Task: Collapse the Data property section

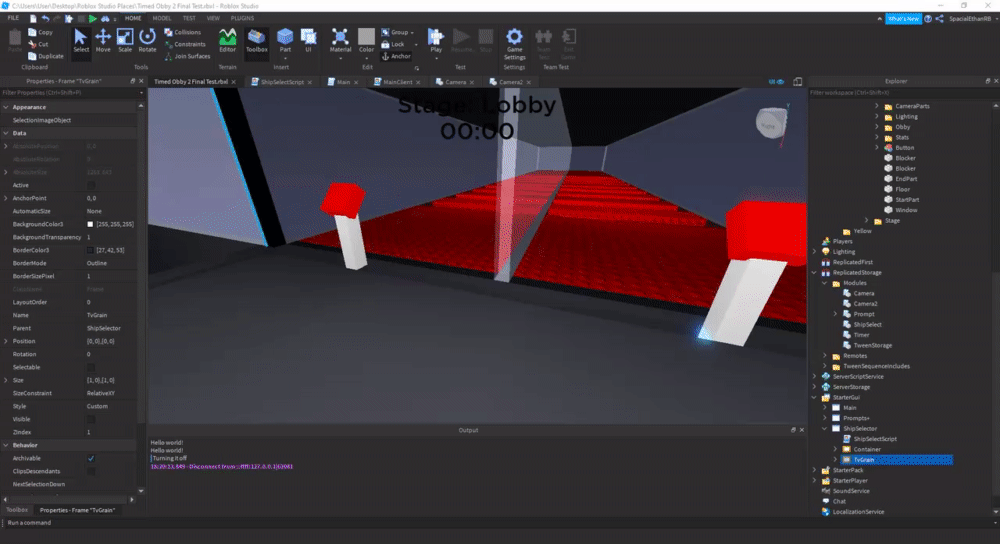Action: (x=6, y=133)
